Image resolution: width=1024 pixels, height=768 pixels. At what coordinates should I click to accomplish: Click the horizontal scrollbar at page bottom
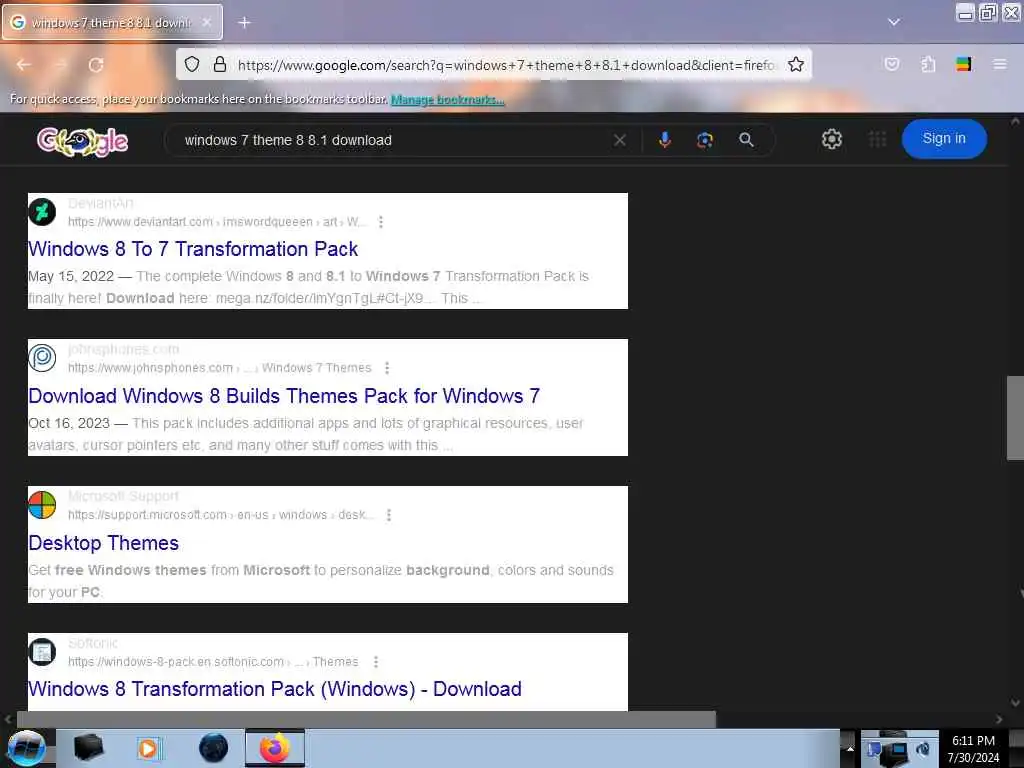pyautogui.click(x=366, y=719)
